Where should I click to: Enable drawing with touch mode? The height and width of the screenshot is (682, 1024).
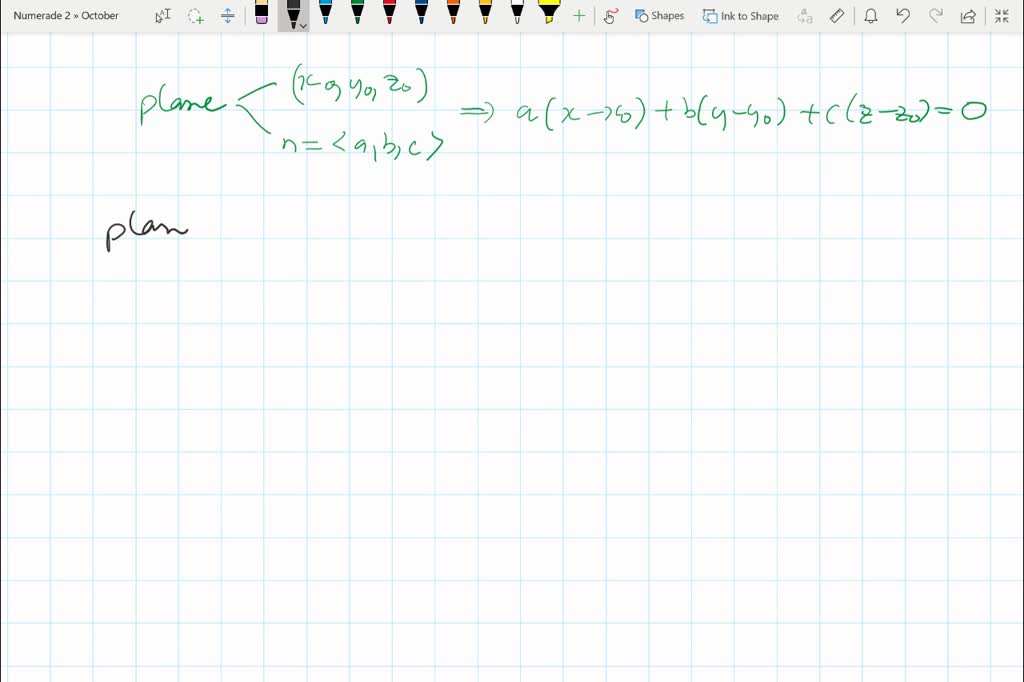609,16
